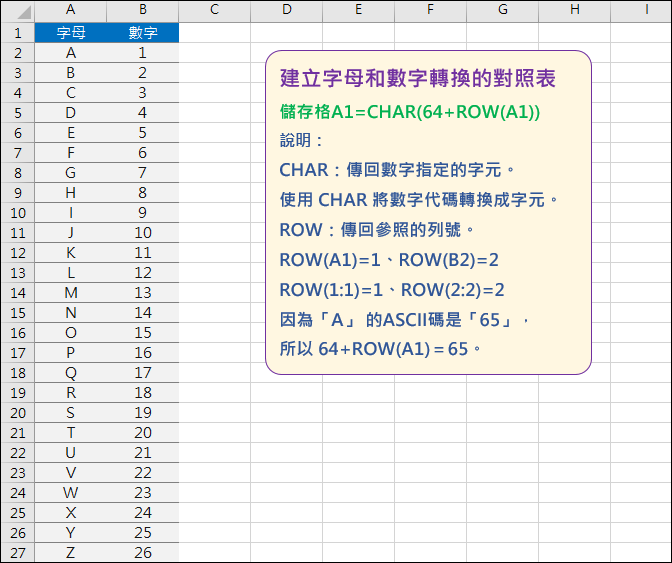Click cell containing letter B
The height and width of the screenshot is (563, 672).
point(71,73)
